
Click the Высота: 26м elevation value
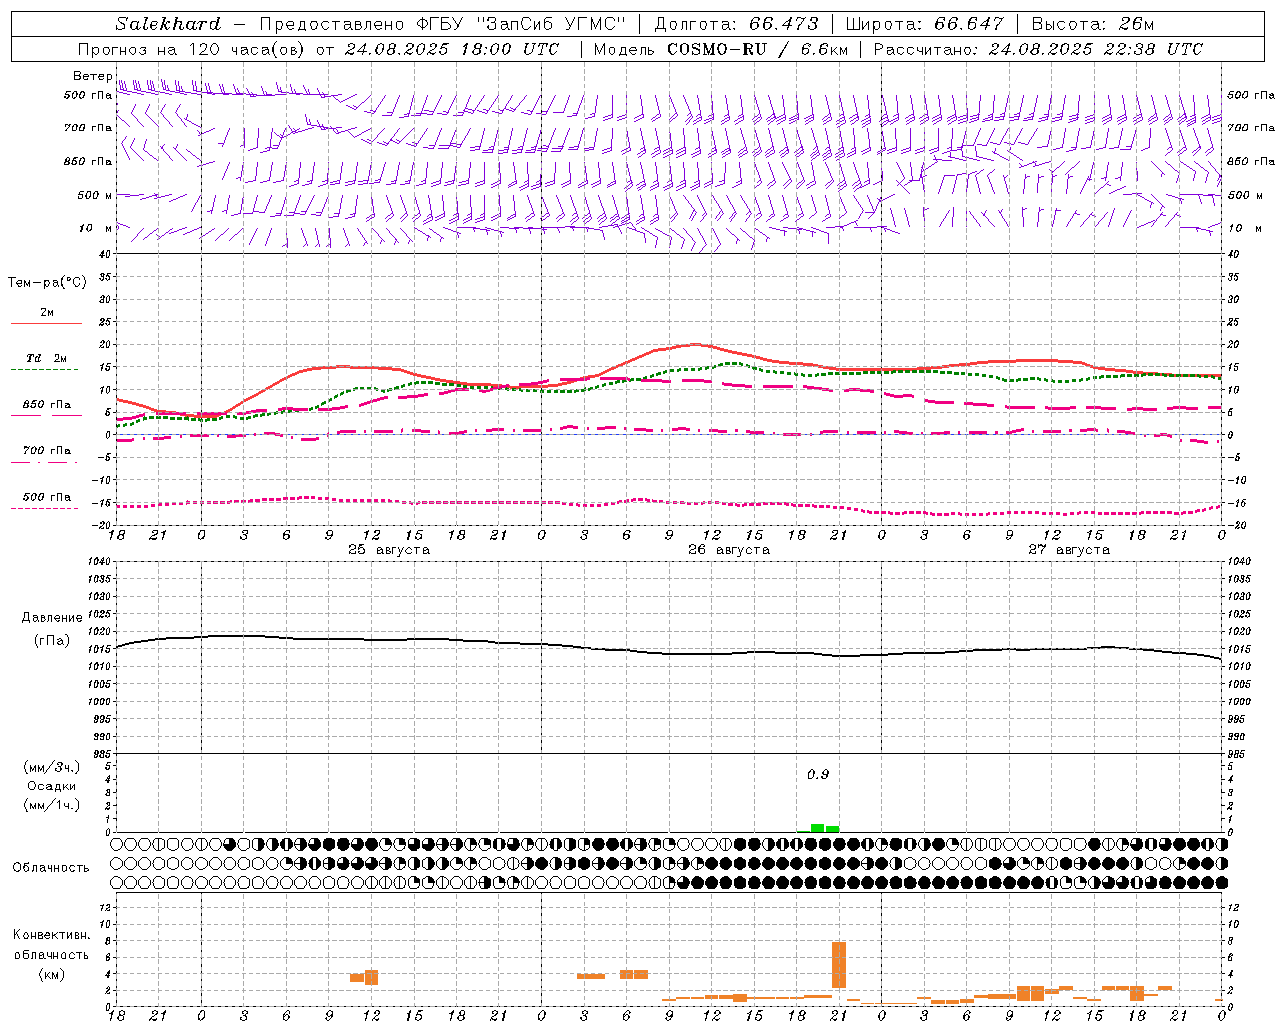1093,24
